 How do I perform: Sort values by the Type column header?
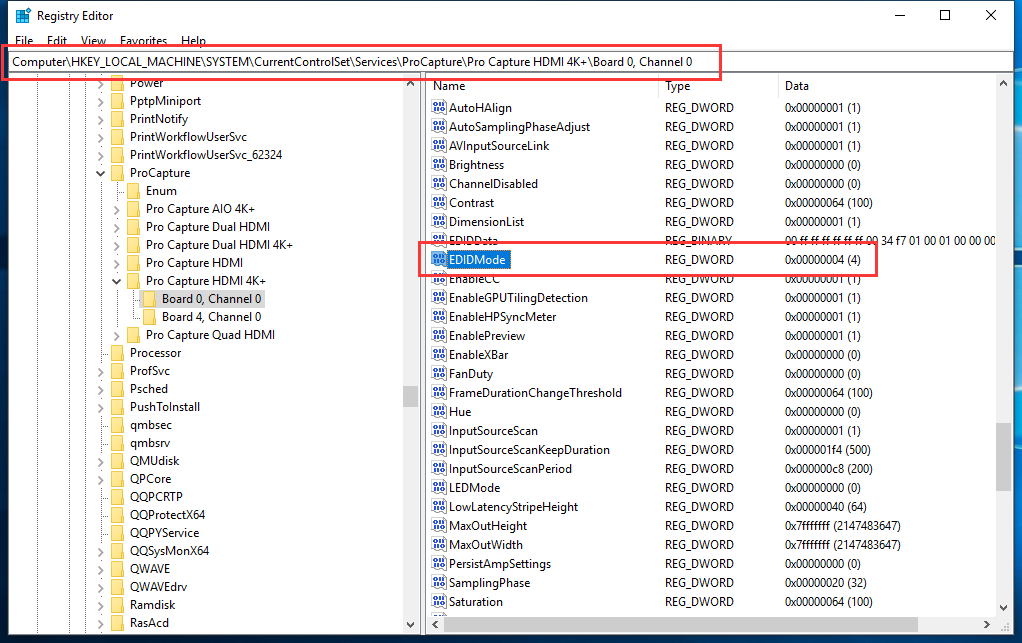point(718,86)
